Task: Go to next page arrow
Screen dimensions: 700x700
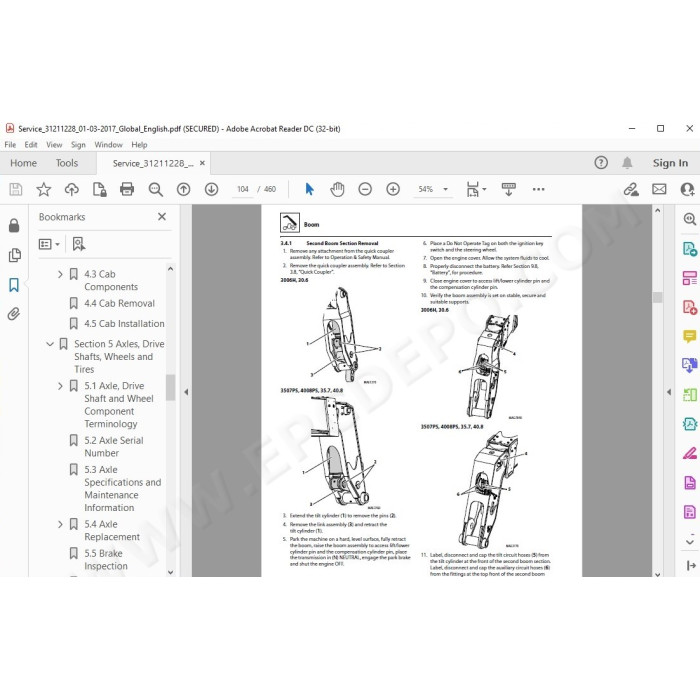Action: coord(211,189)
